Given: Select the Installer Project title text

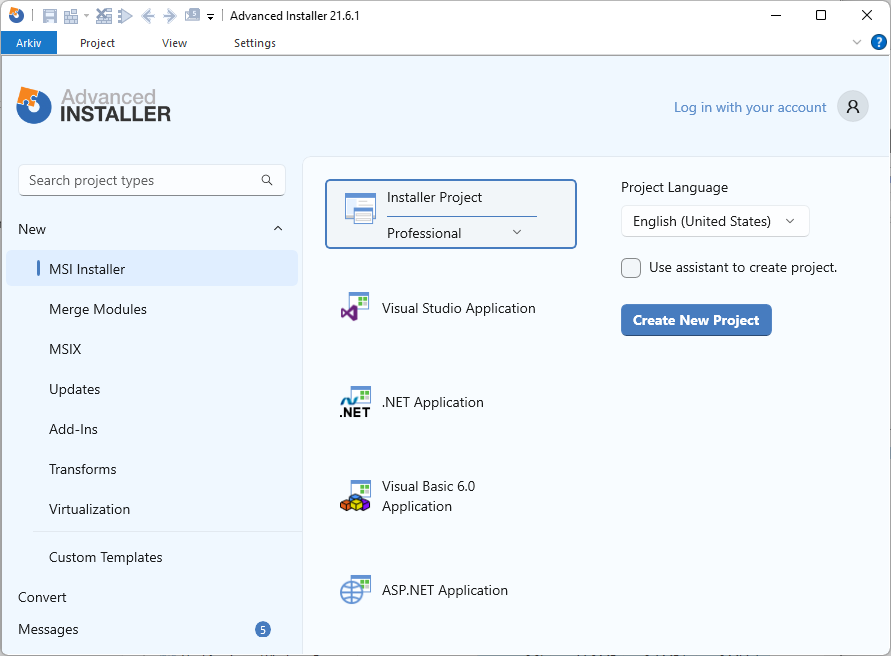Looking at the screenshot, I should 434,197.
